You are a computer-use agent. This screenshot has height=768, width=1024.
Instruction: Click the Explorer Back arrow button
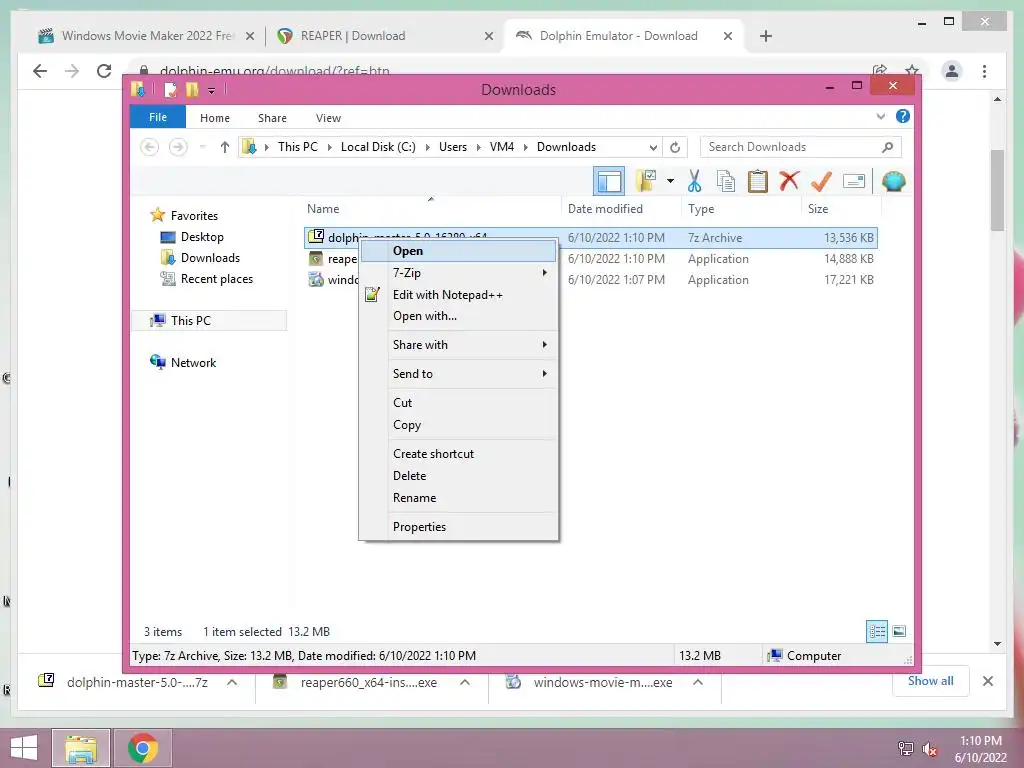pos(150,147)
